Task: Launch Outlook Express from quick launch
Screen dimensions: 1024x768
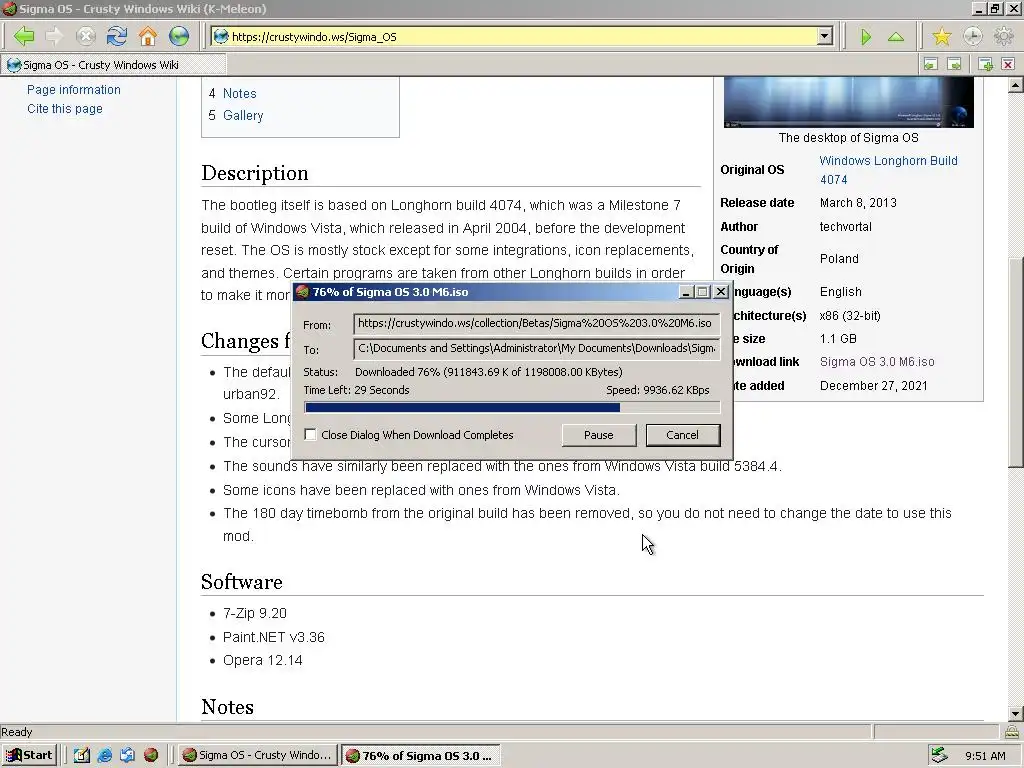Action: click(127, 755)
